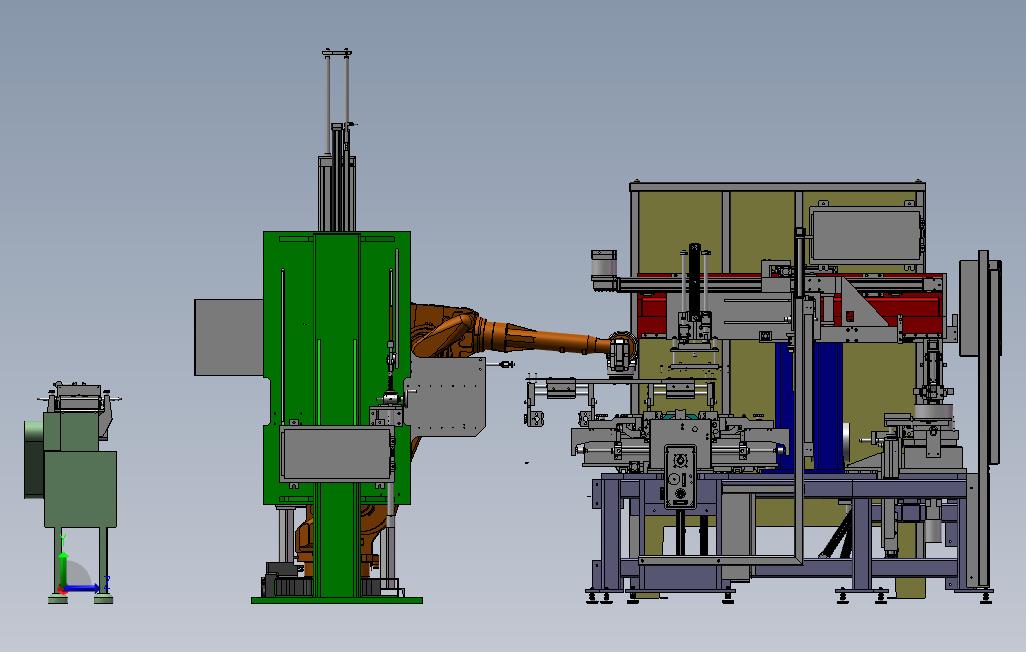Viewport: 1026px width, 652px height.
Task: Select the control box with round dials
Action: (680, 477)
